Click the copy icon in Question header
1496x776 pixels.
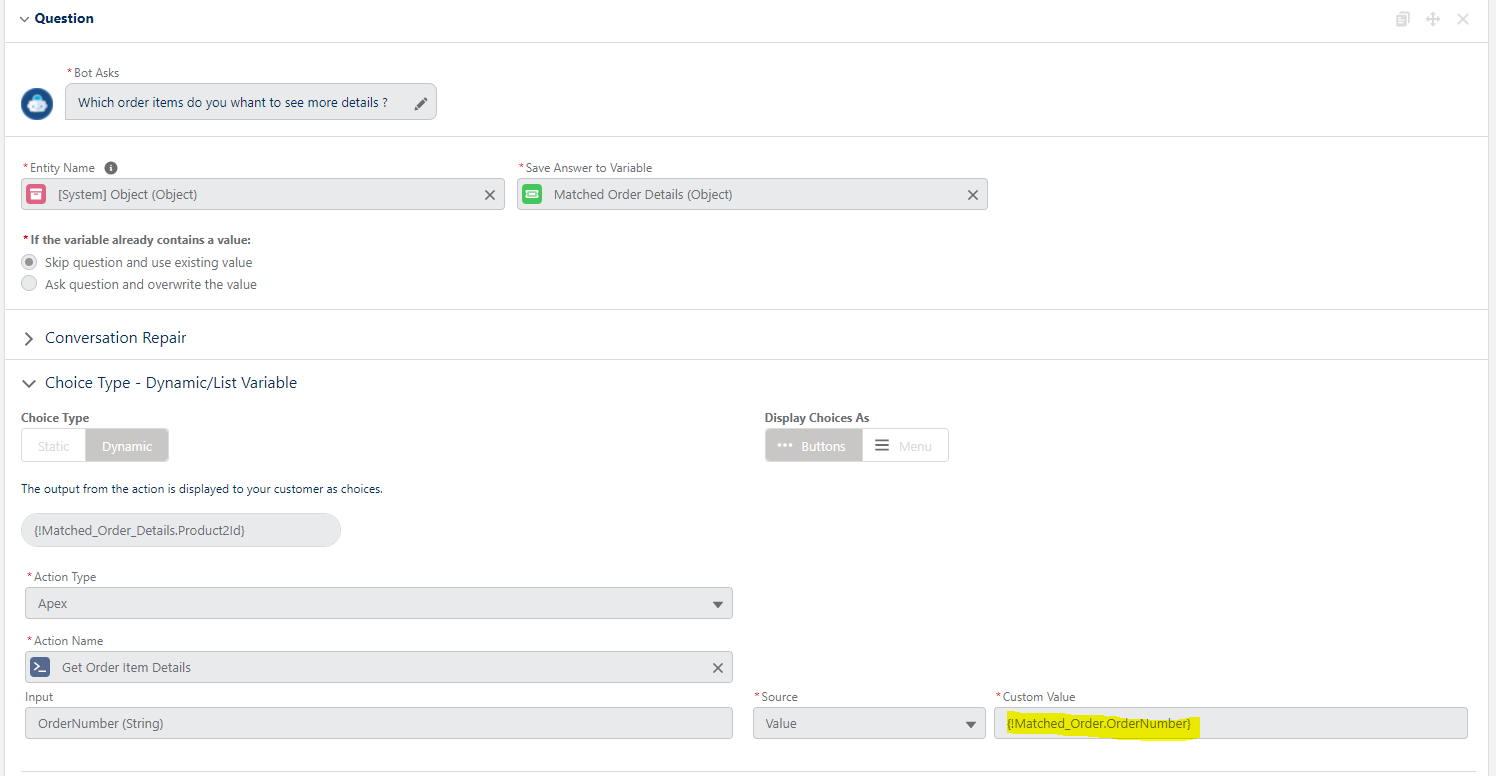1403,19
